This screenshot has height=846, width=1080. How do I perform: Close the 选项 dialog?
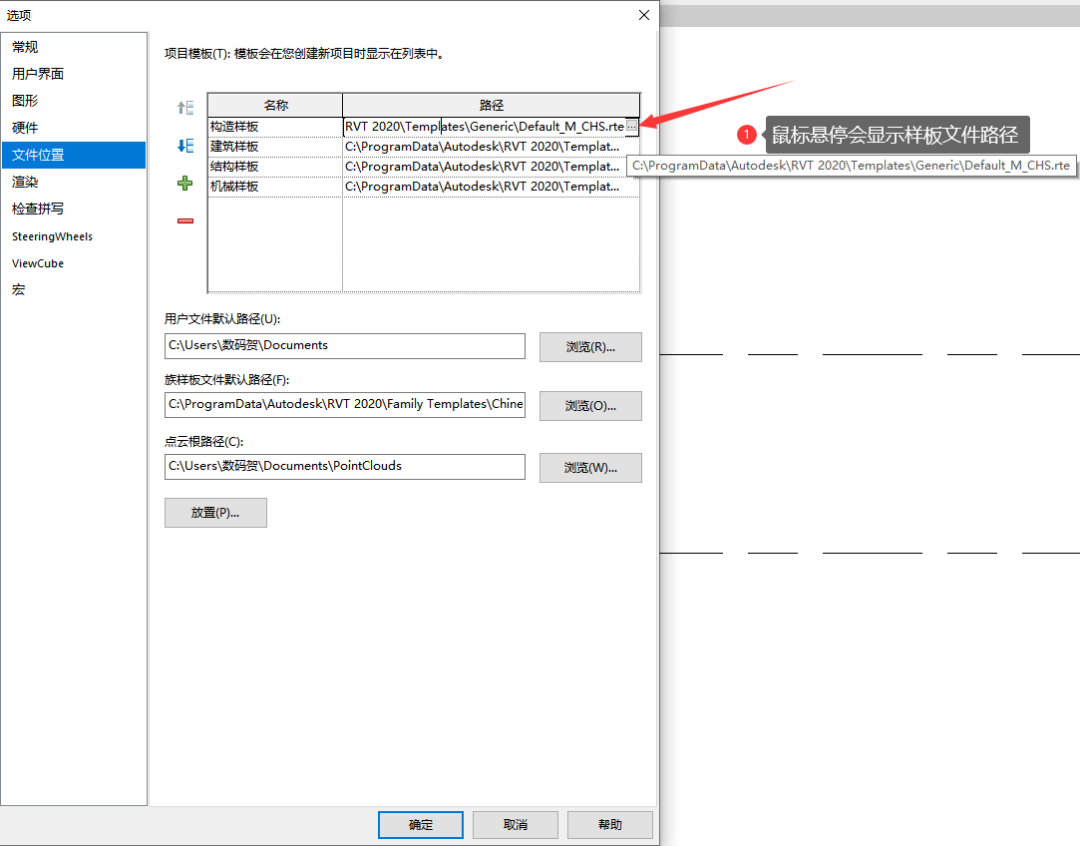(x=644, y=14)
